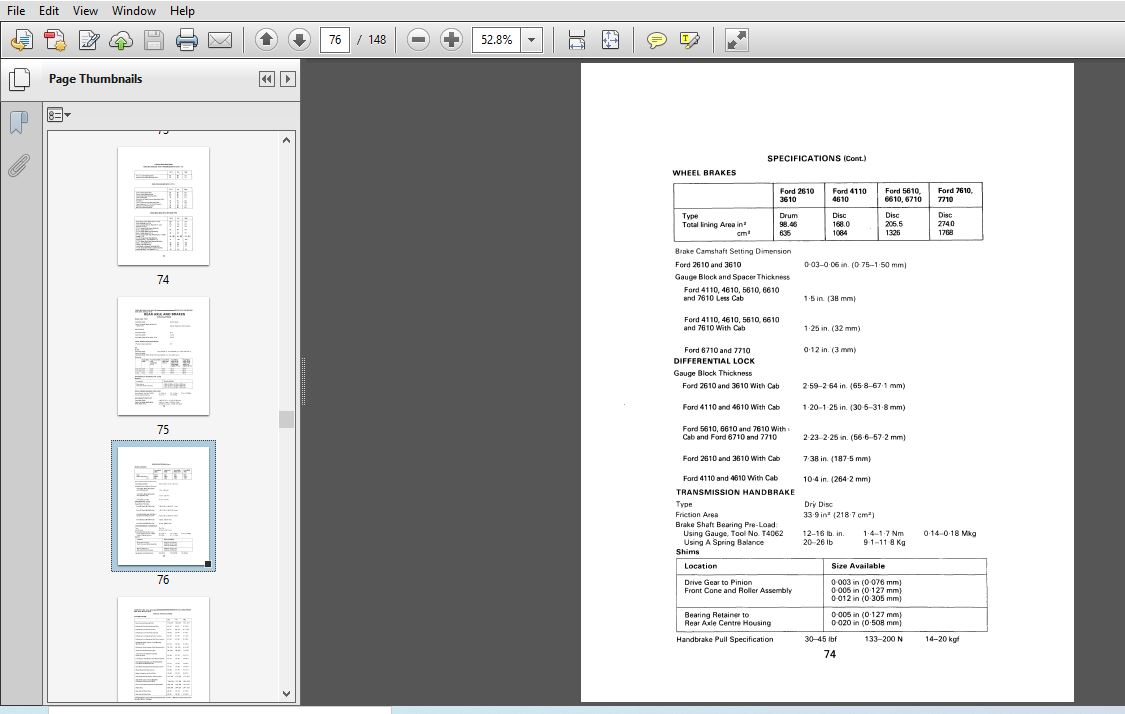Screen dimensions: 1125x714
Task: Go to next page with down arrow
Action: [299, 39]
